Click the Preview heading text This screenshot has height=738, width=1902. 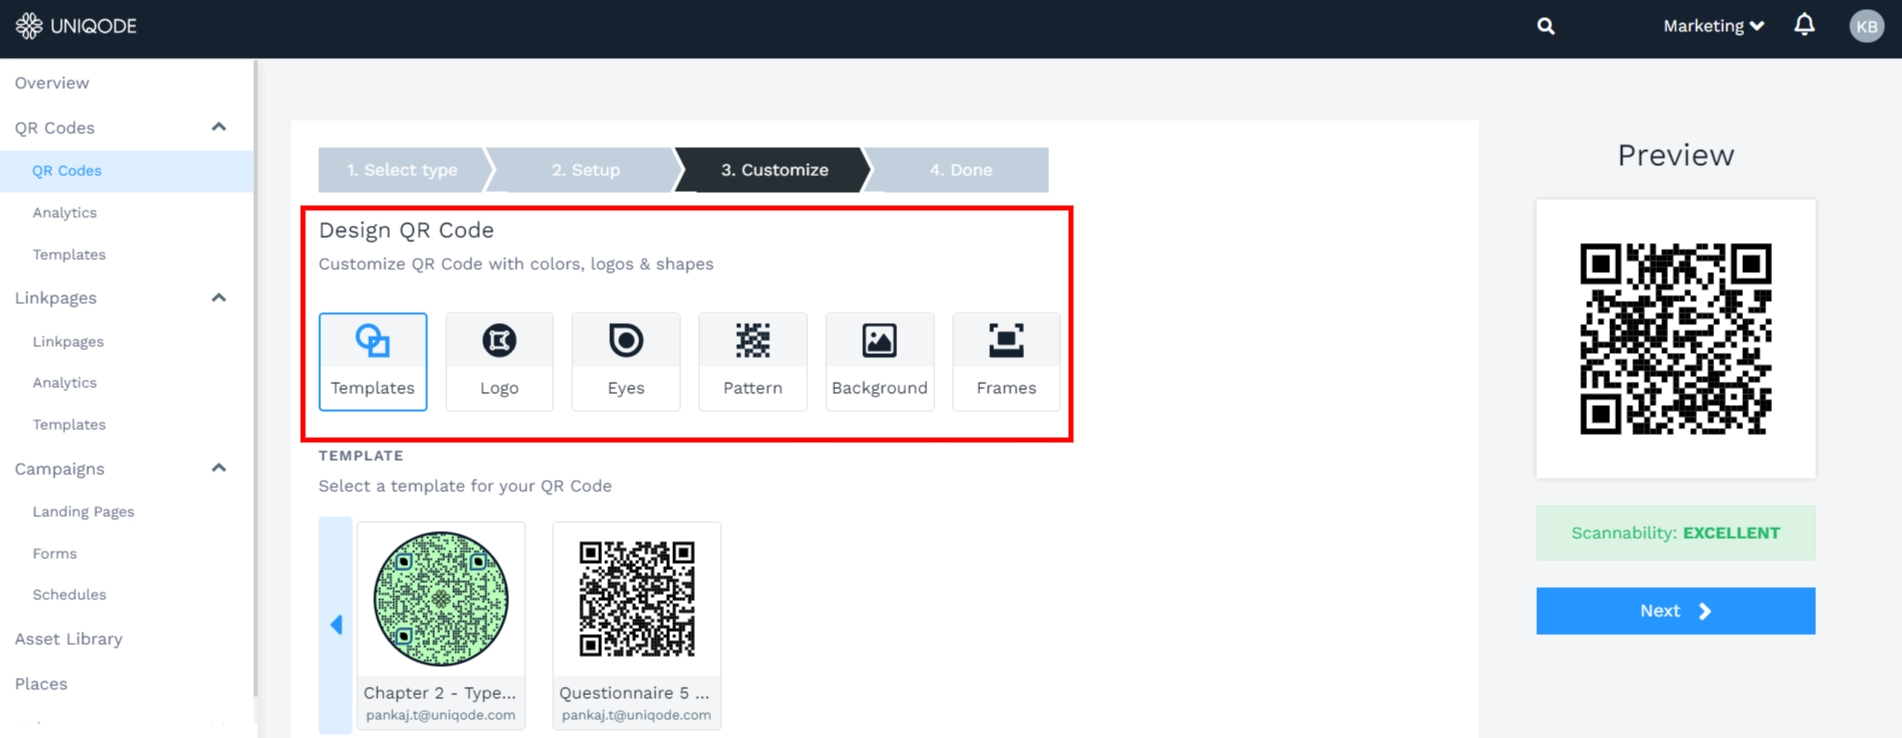pos(1675,155)
